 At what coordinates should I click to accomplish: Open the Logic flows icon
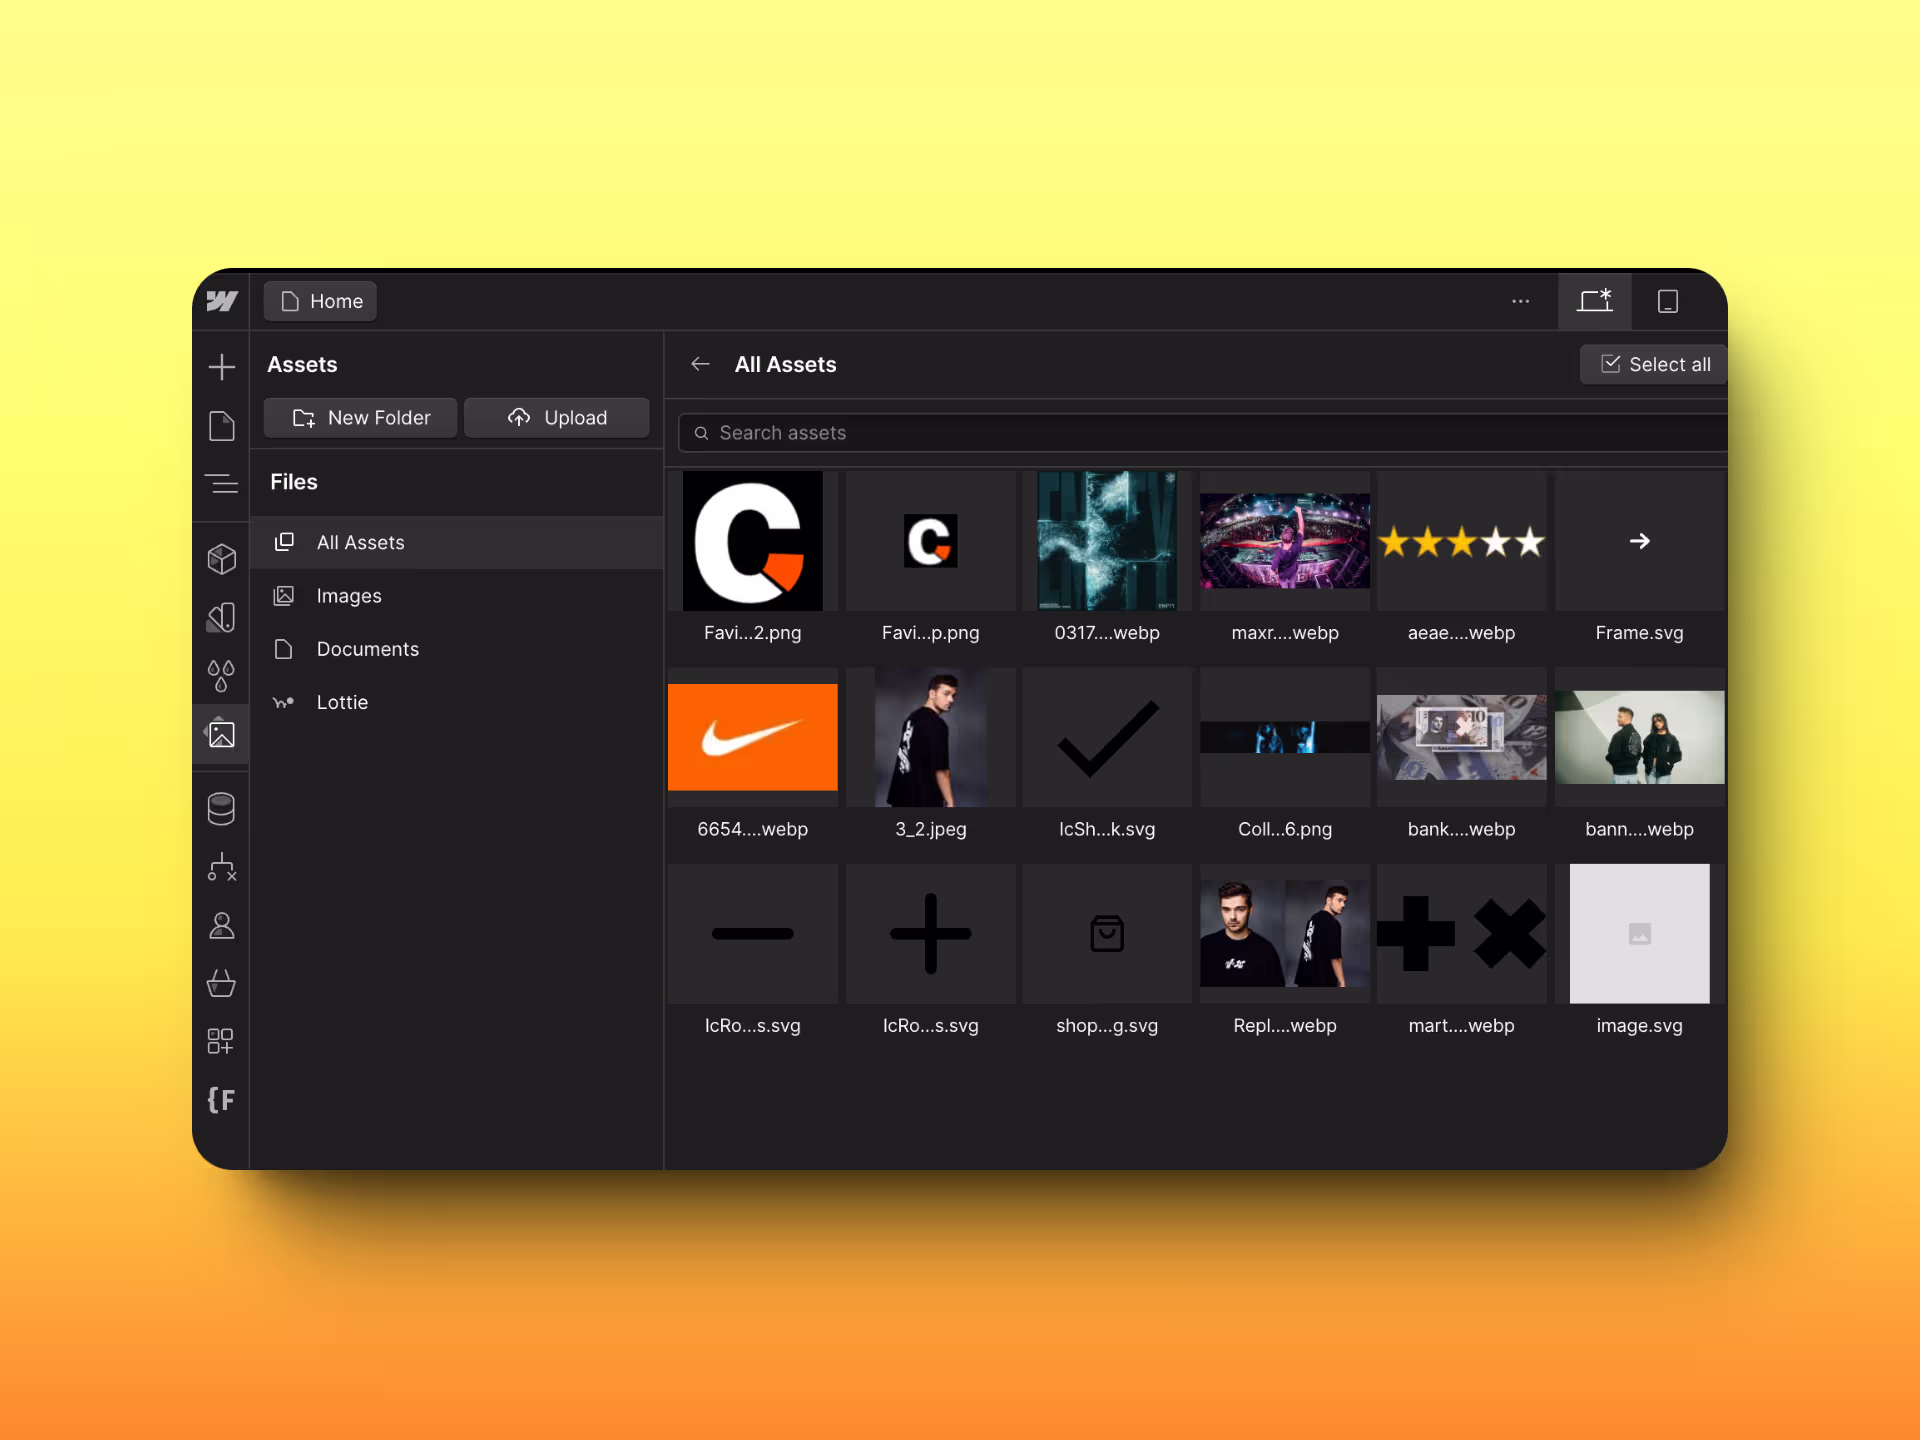221,867
